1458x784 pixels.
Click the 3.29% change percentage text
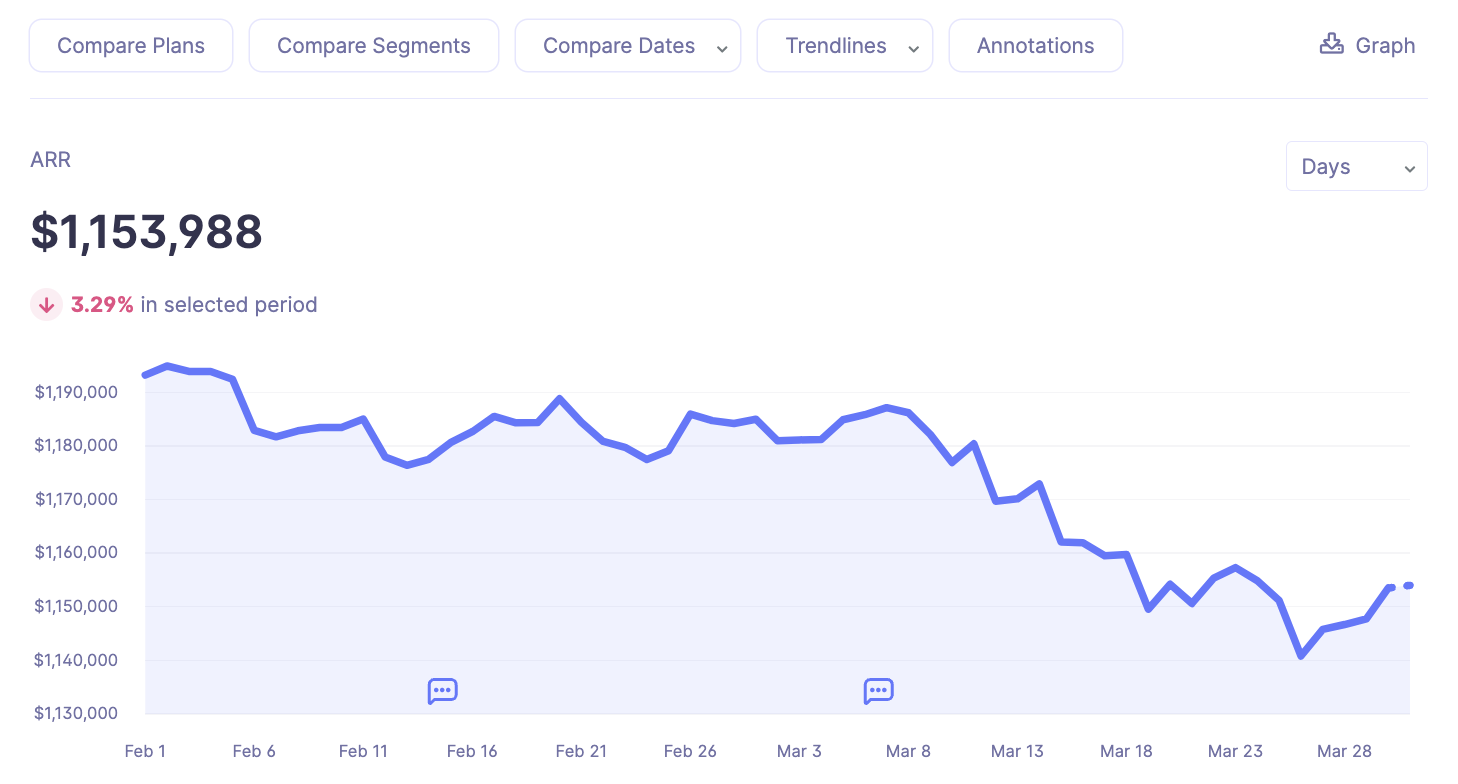[x=102, y=305]
